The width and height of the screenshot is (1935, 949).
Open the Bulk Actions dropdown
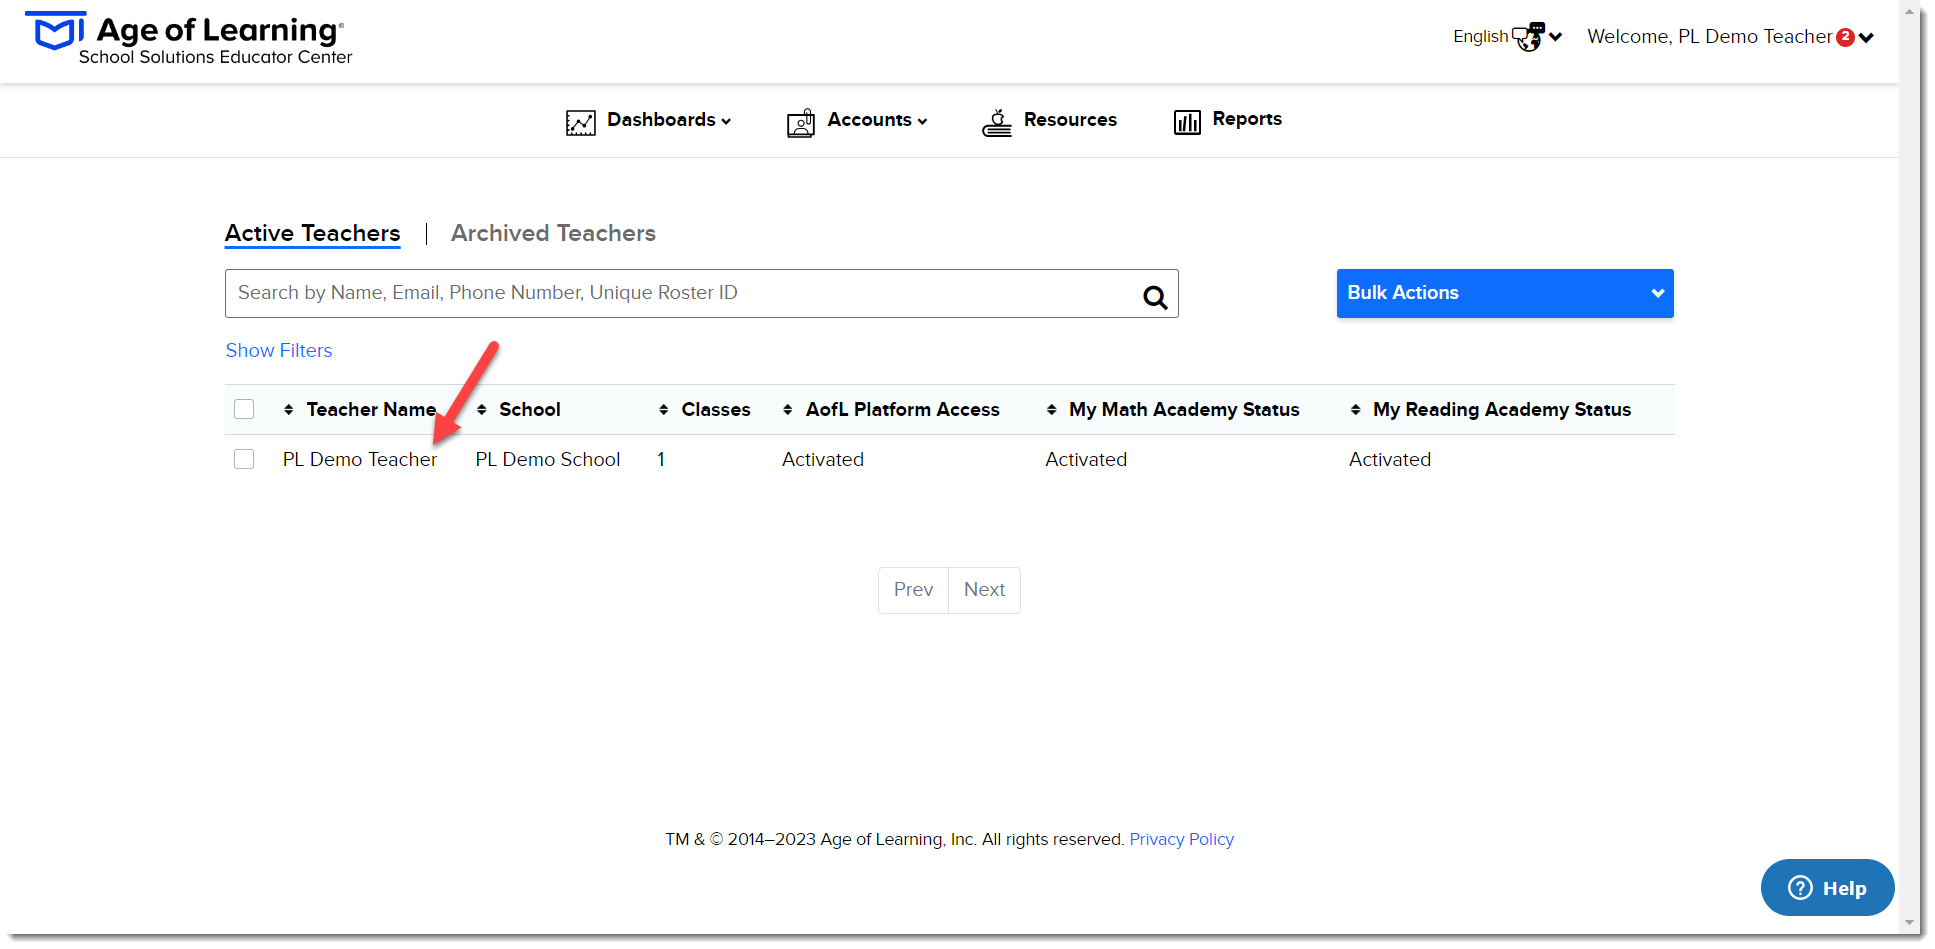coord(1505,293)
